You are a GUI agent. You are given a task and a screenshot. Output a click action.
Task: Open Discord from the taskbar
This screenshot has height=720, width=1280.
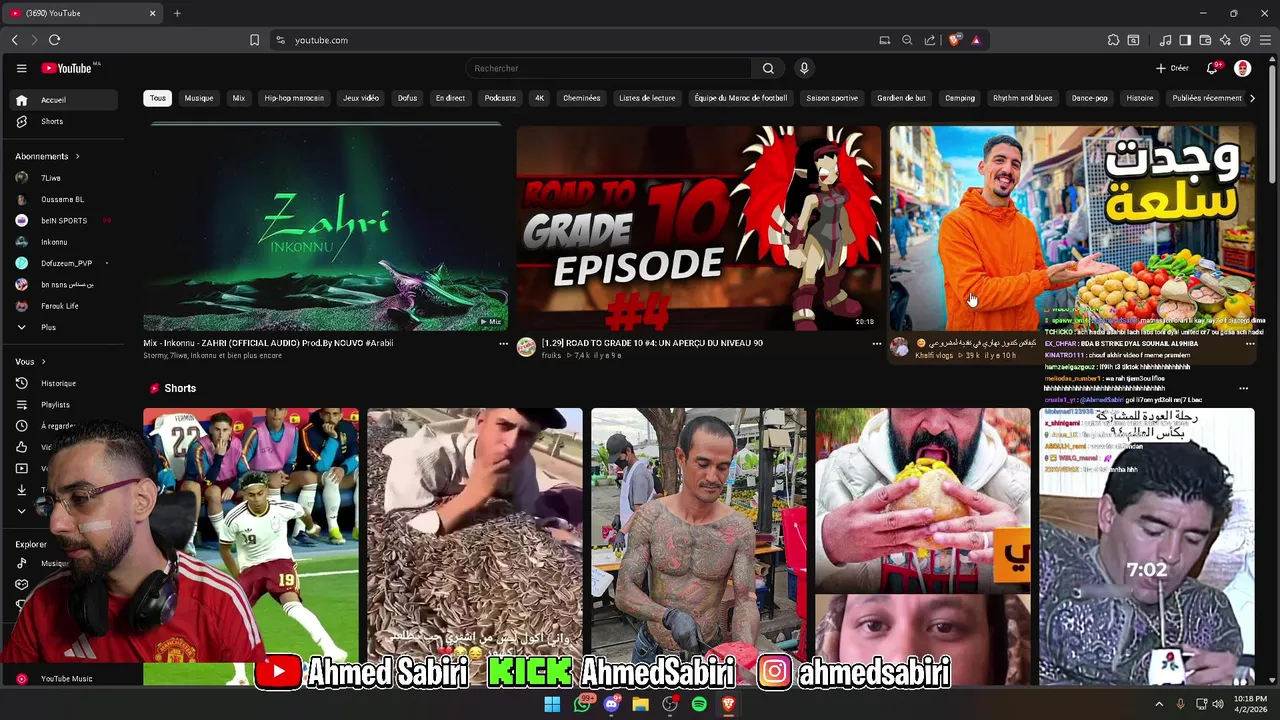click(x=611, y=704)
